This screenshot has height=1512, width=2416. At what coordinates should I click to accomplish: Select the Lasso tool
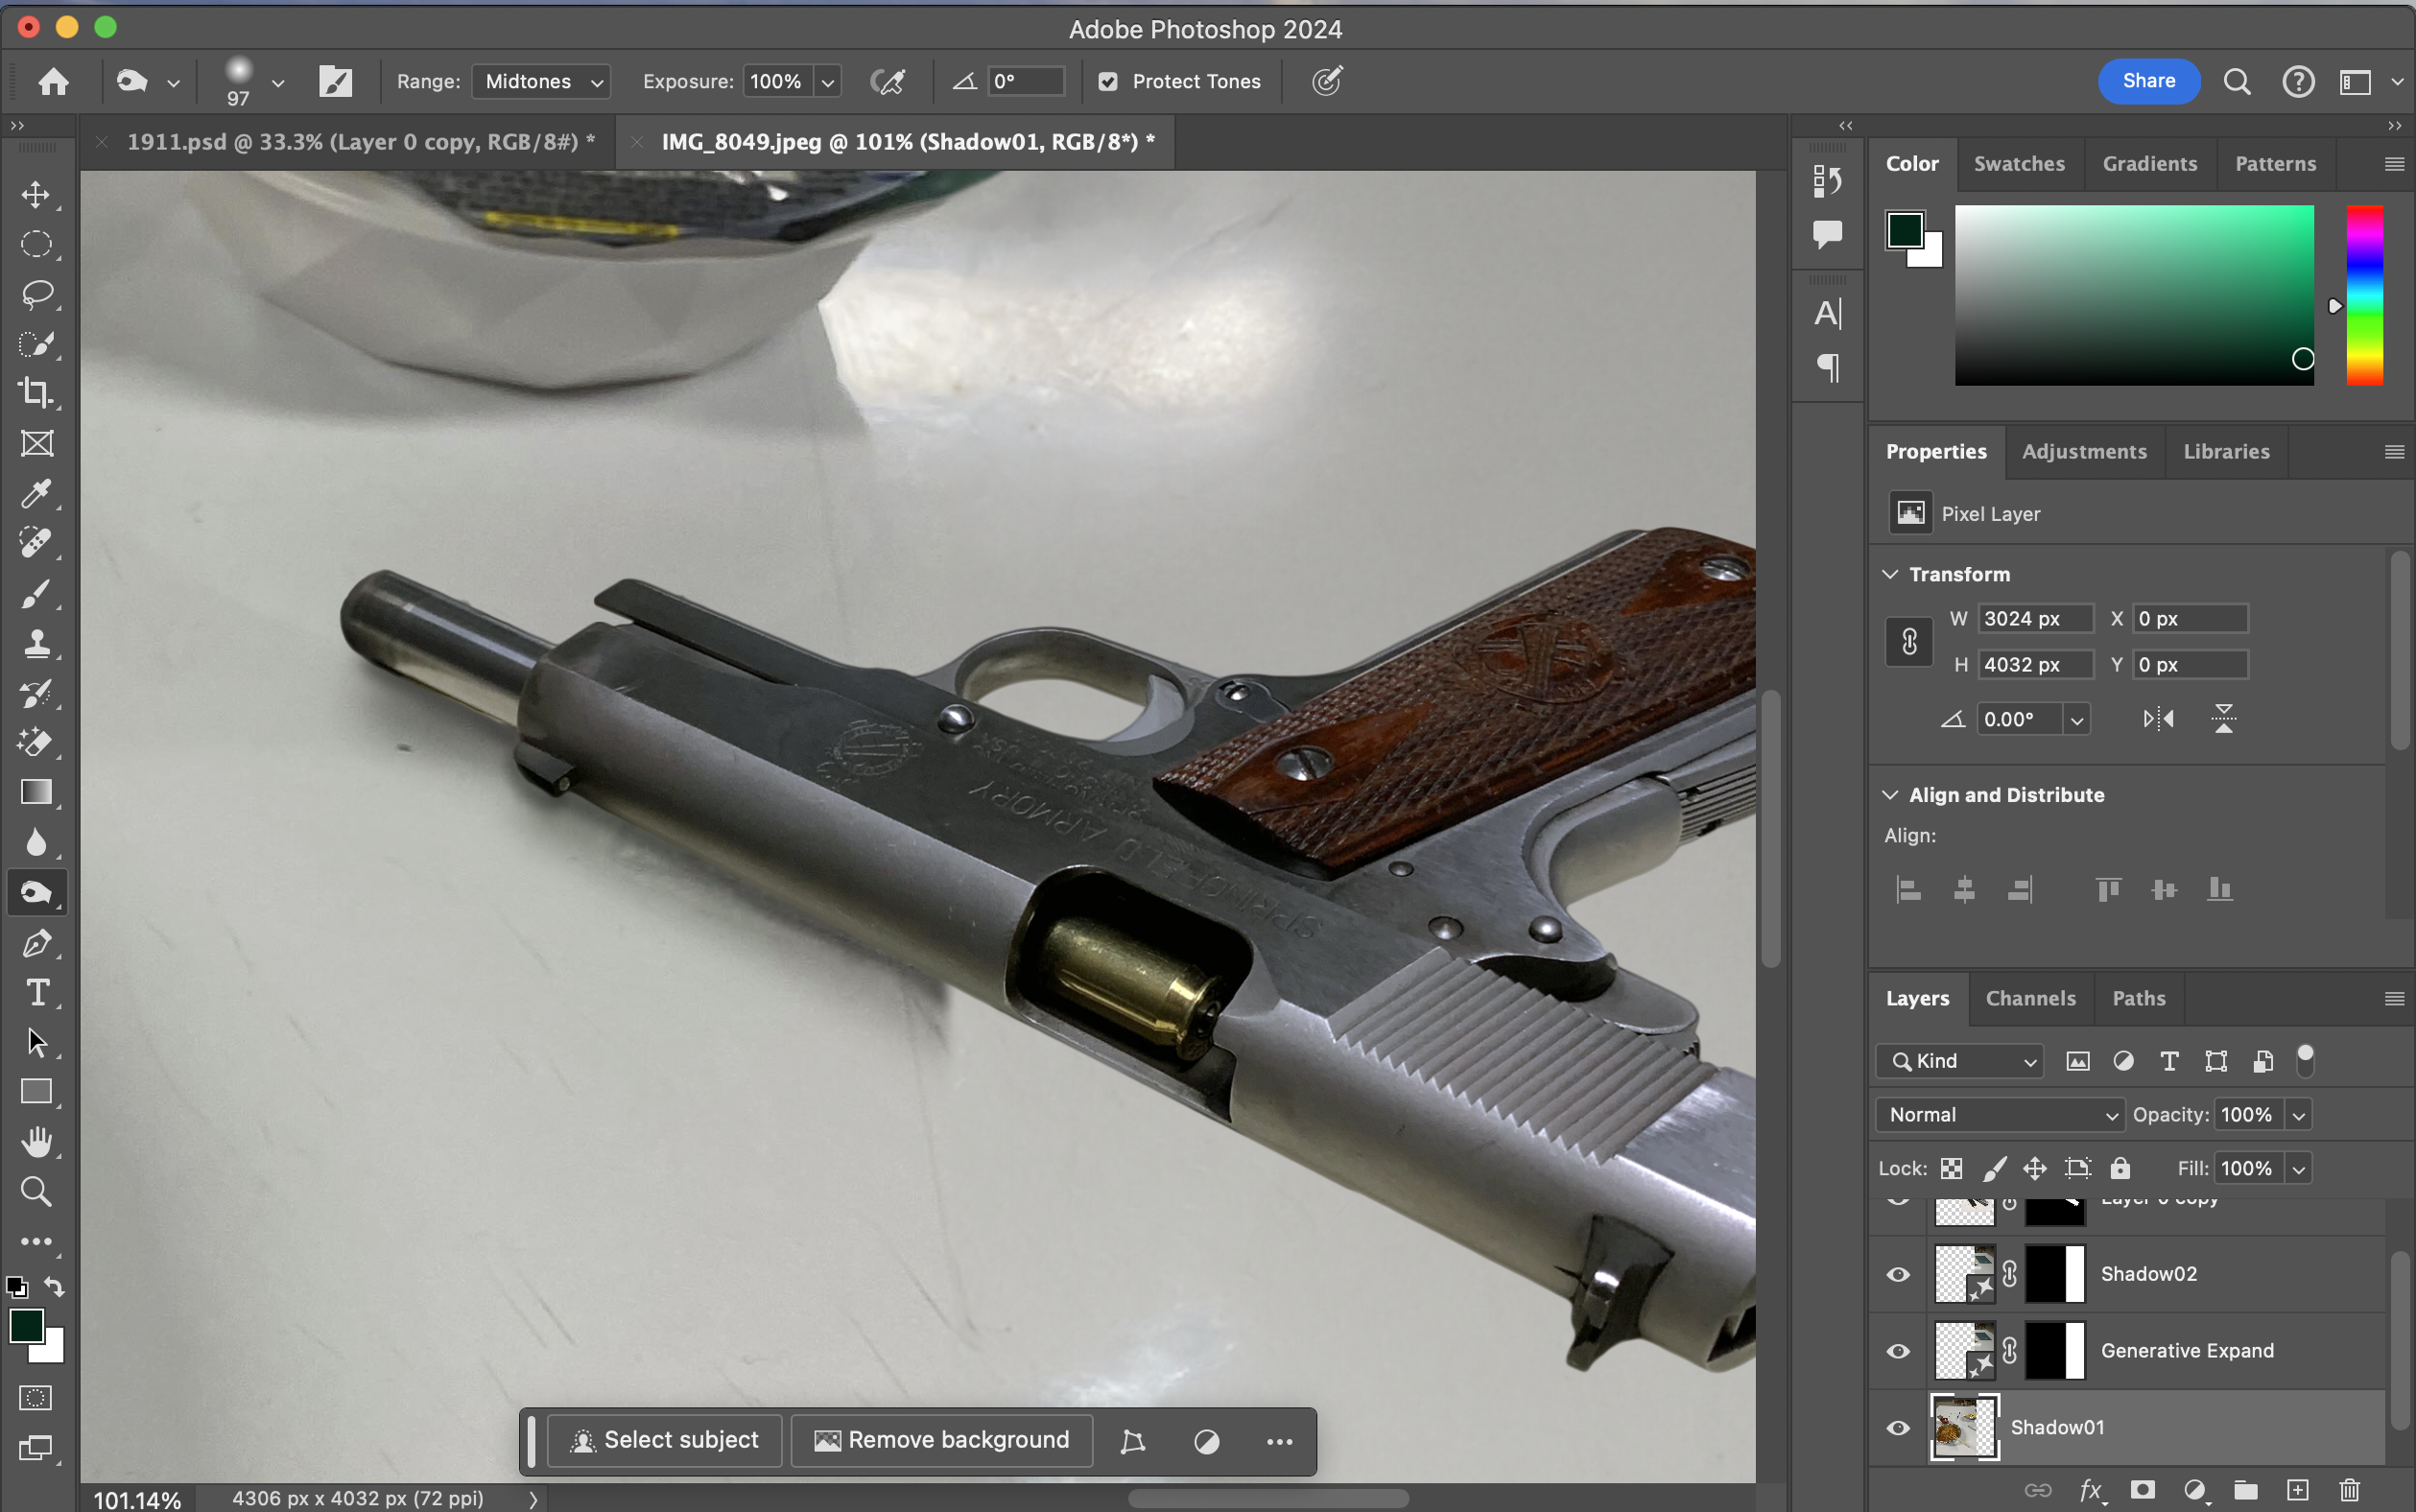(x=36, y=294)
